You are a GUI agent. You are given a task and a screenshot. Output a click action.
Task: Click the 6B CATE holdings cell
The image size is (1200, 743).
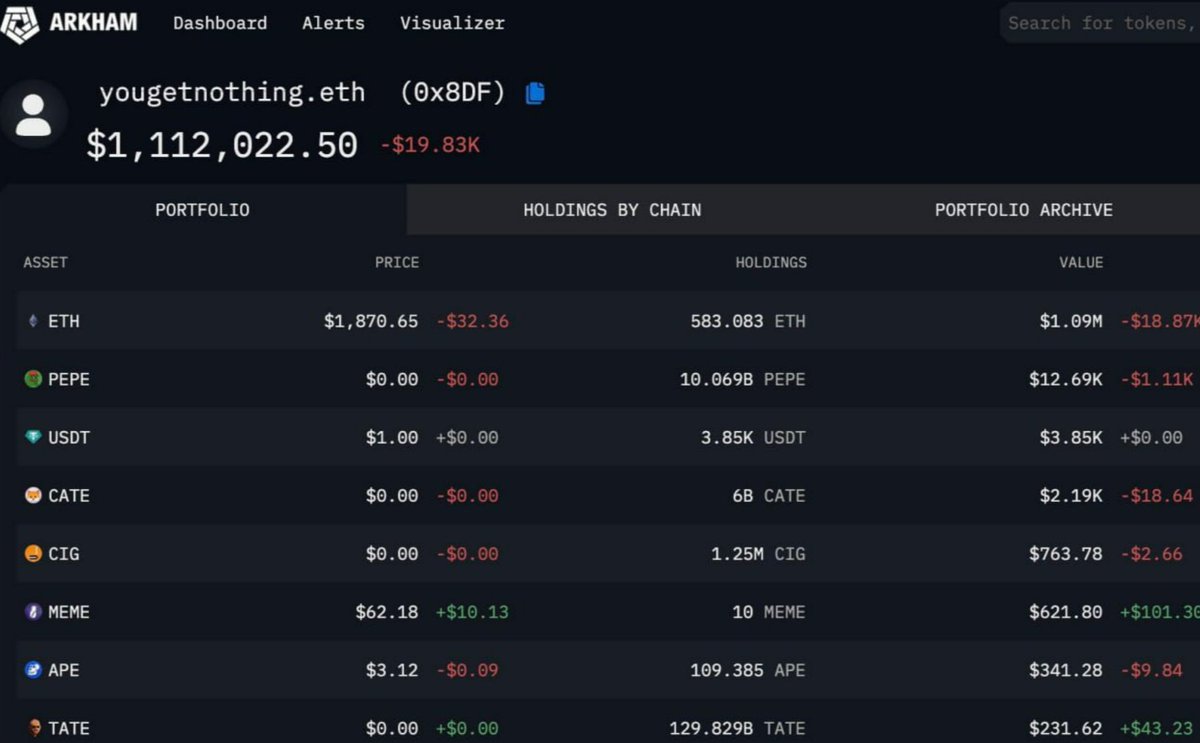coord(769,495)
